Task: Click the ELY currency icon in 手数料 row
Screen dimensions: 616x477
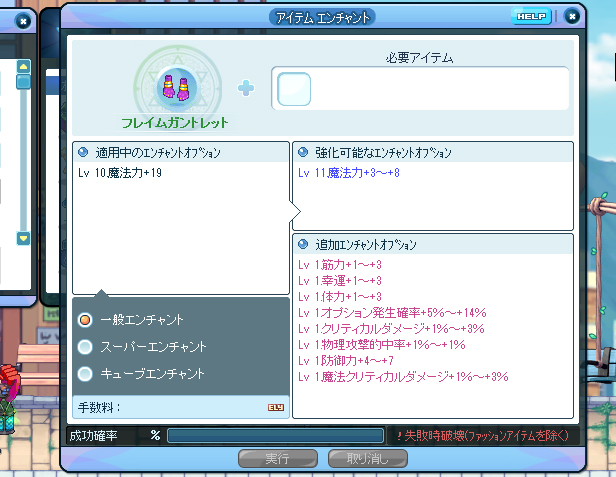Action: (276, 407)
